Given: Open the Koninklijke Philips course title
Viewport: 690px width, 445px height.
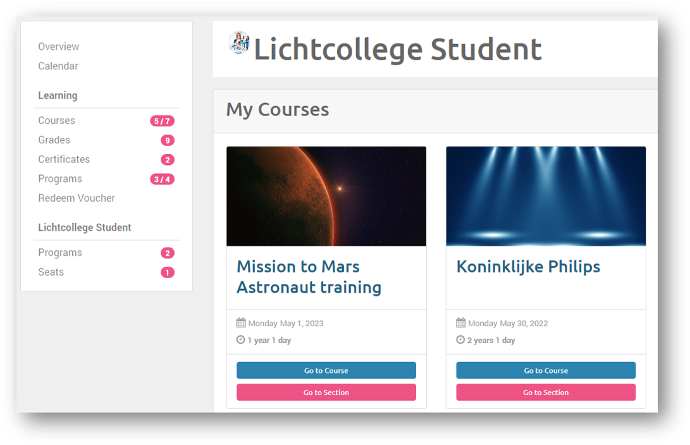Looking at the screenshot, I should pos(528,267).
